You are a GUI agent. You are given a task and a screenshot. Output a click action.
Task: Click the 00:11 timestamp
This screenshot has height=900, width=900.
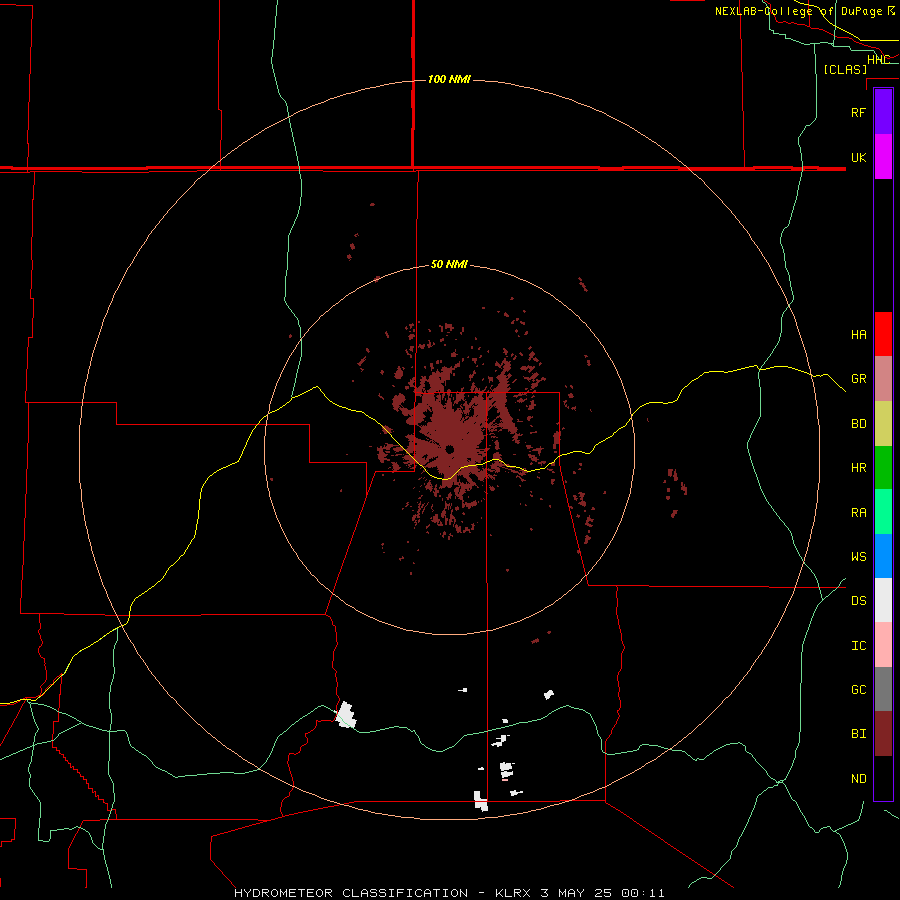click(x=643, y=893)
